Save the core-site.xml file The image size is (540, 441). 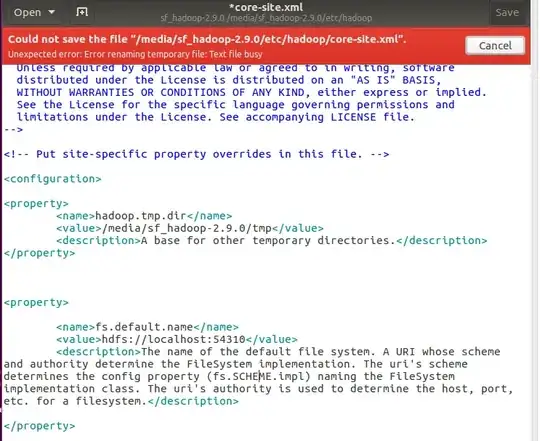(x=507, y=12)
